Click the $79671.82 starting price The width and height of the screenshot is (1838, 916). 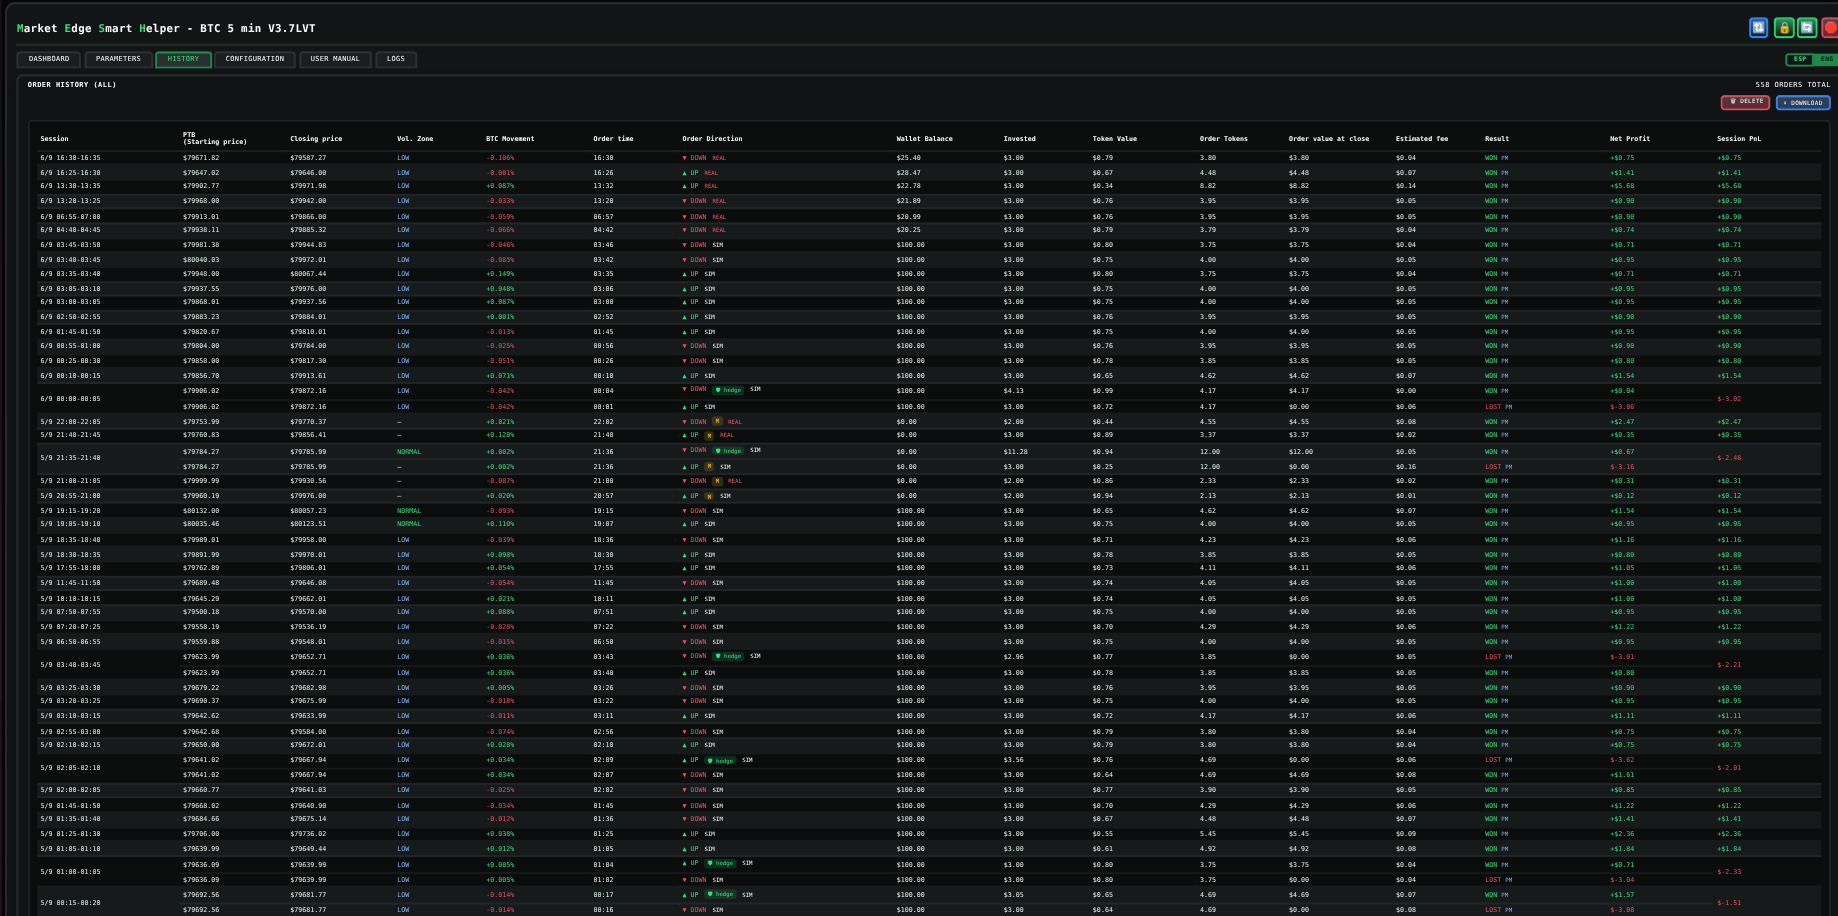pyautogui.click(x=201, y=158)
